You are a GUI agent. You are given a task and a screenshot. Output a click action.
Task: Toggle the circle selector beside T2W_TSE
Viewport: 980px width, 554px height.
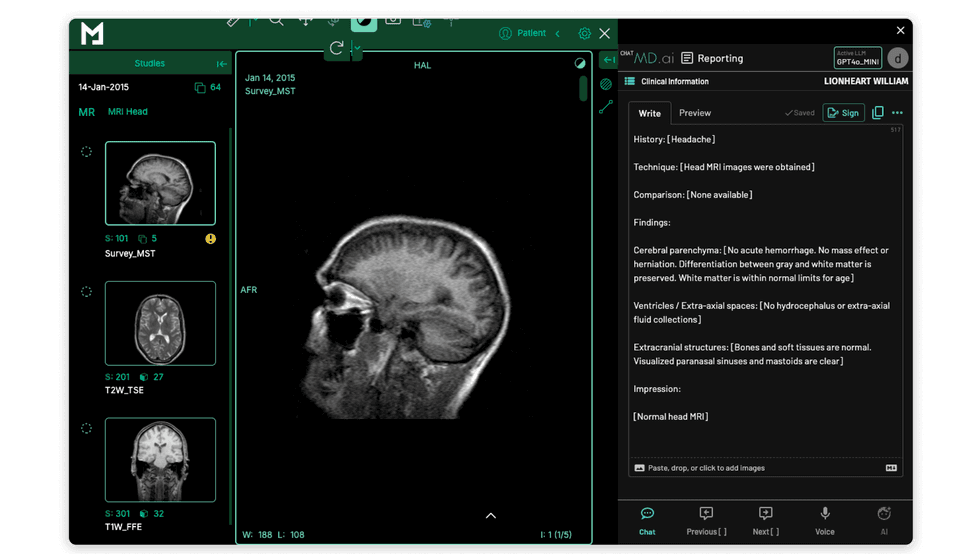point(86,291)
